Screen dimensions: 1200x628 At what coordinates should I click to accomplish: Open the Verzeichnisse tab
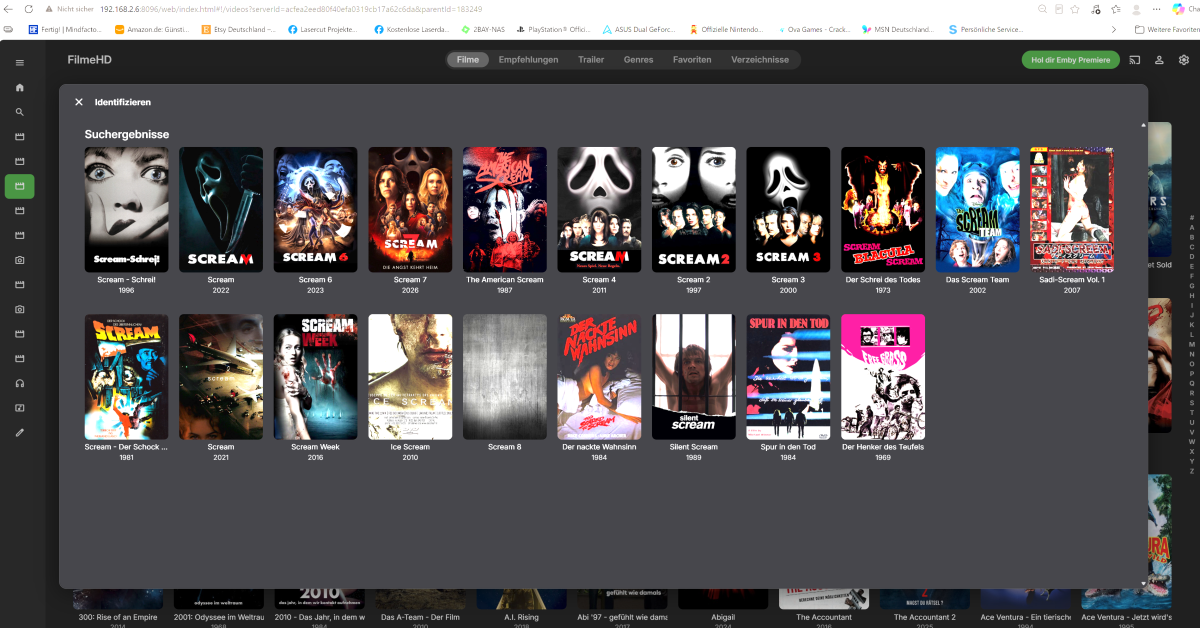[760, 60]
